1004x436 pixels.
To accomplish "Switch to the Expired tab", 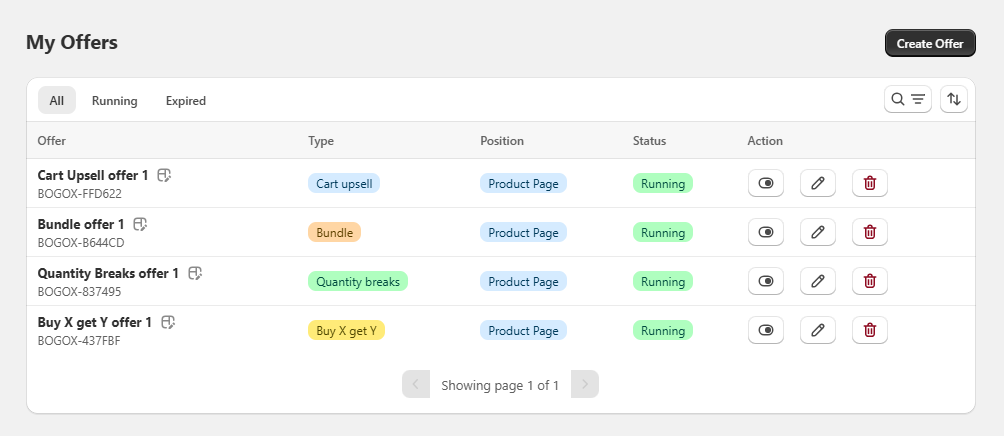I will [186, 101].
